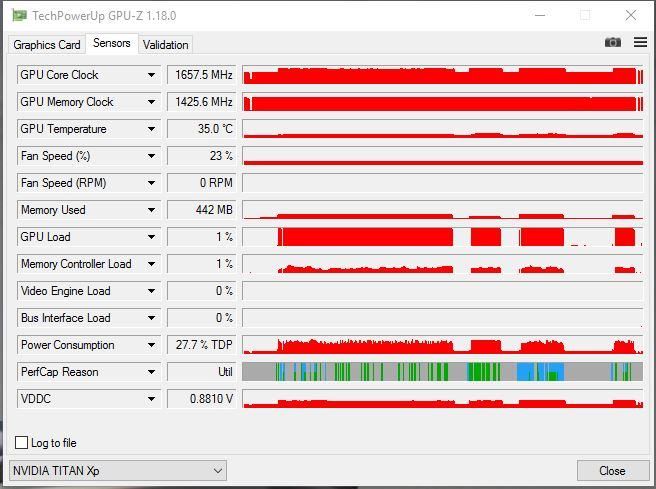Click the 442 MB memory used value
Image resolution: width=656 pixels, height=489 pixels.
coord(202,210)
